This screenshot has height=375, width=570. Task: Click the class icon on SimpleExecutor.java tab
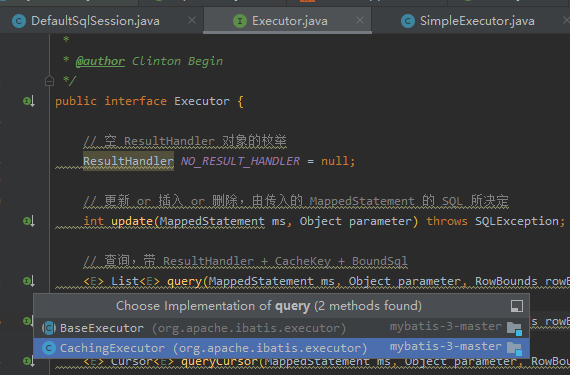coord(408,21)
